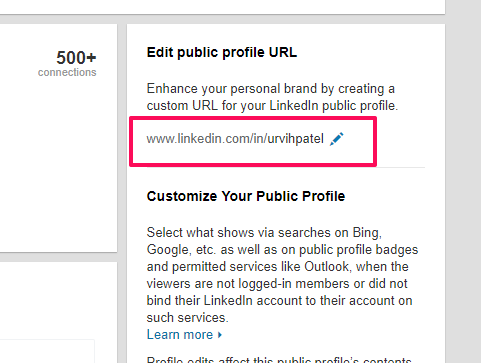Click the arrow beside Learn more
Screen dimensions: 481x363
(220, 335)
